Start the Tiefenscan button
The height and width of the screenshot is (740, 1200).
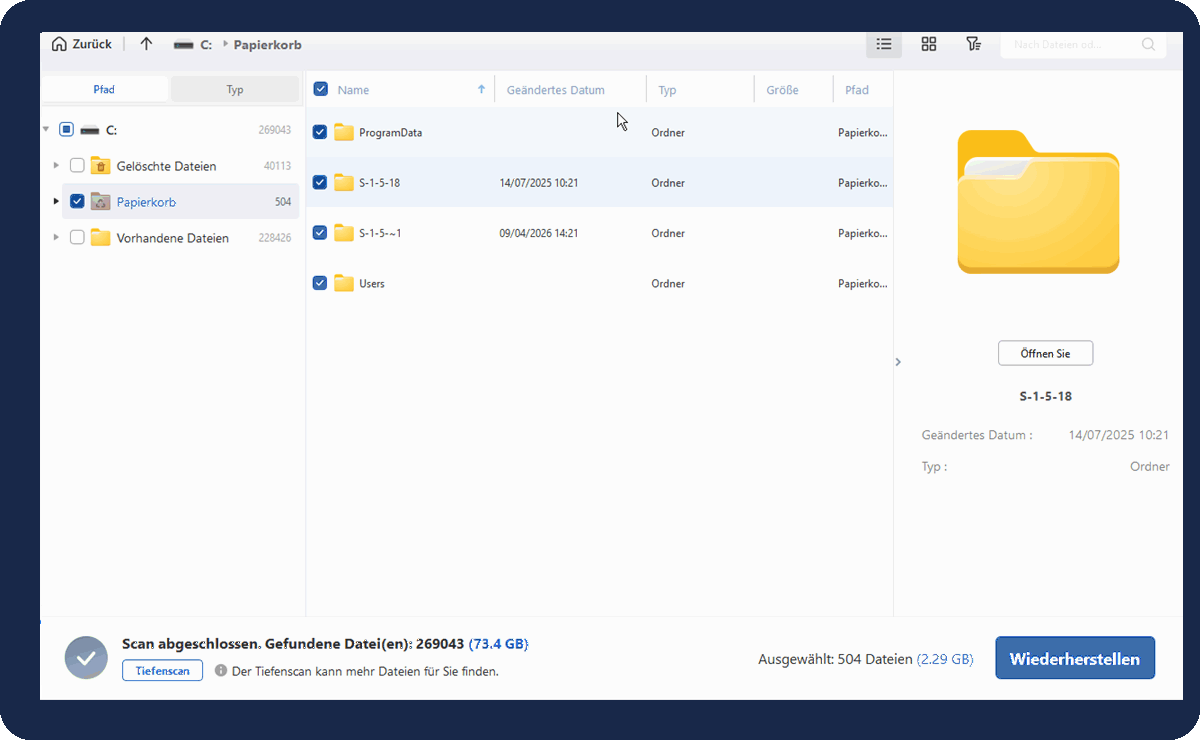tap(162, 670)
